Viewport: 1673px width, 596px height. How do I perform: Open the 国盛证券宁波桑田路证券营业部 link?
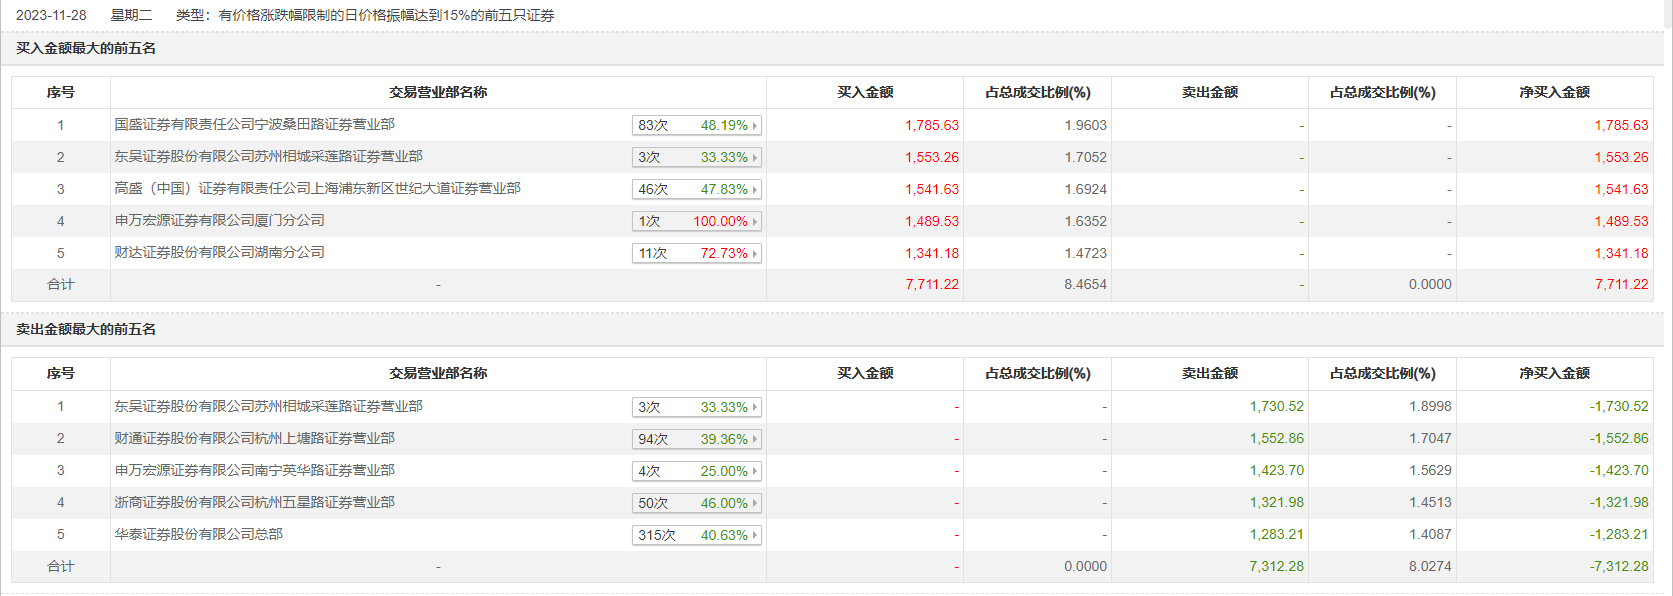tap(254, 124)
